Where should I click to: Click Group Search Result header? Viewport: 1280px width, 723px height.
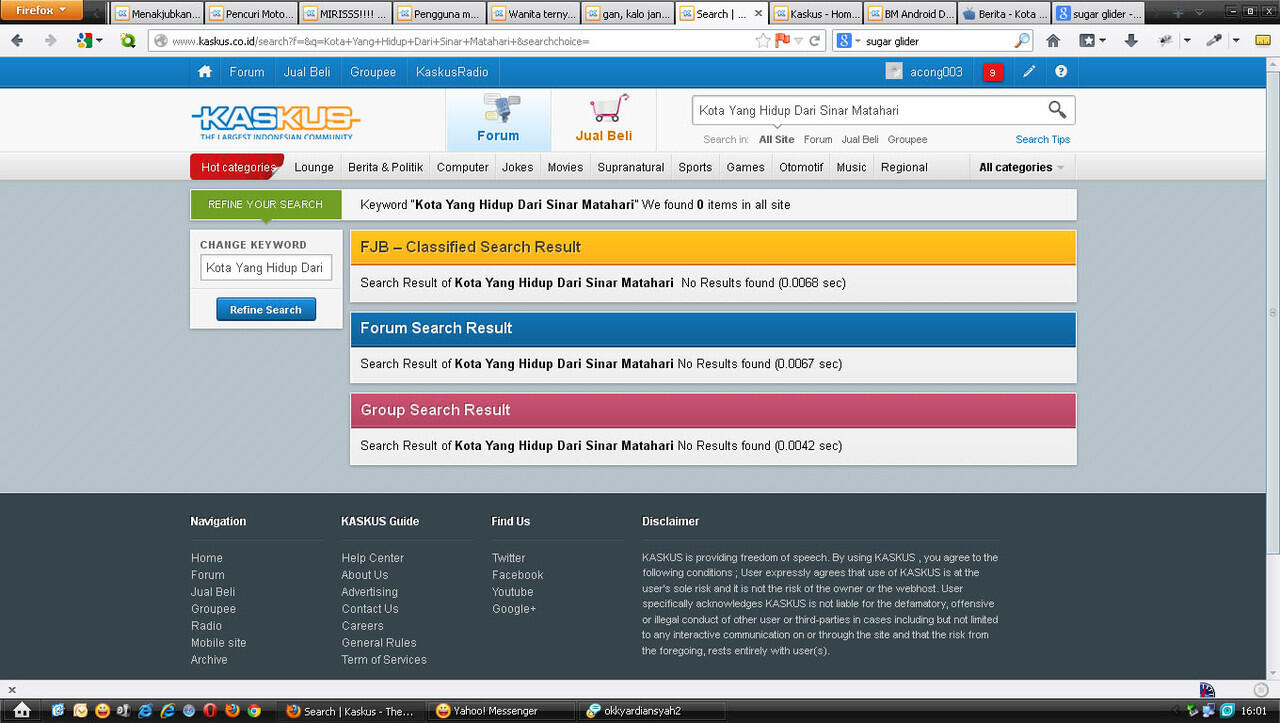pyautogui.click(x=713, y=410)
